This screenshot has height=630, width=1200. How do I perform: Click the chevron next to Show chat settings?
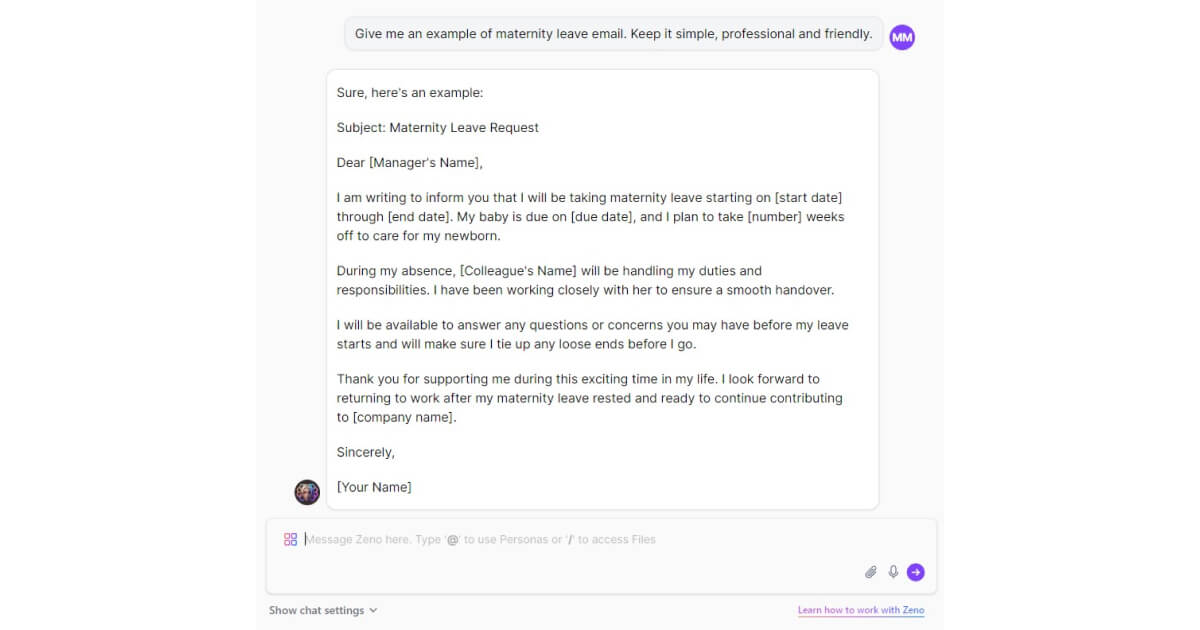point(374,610)
